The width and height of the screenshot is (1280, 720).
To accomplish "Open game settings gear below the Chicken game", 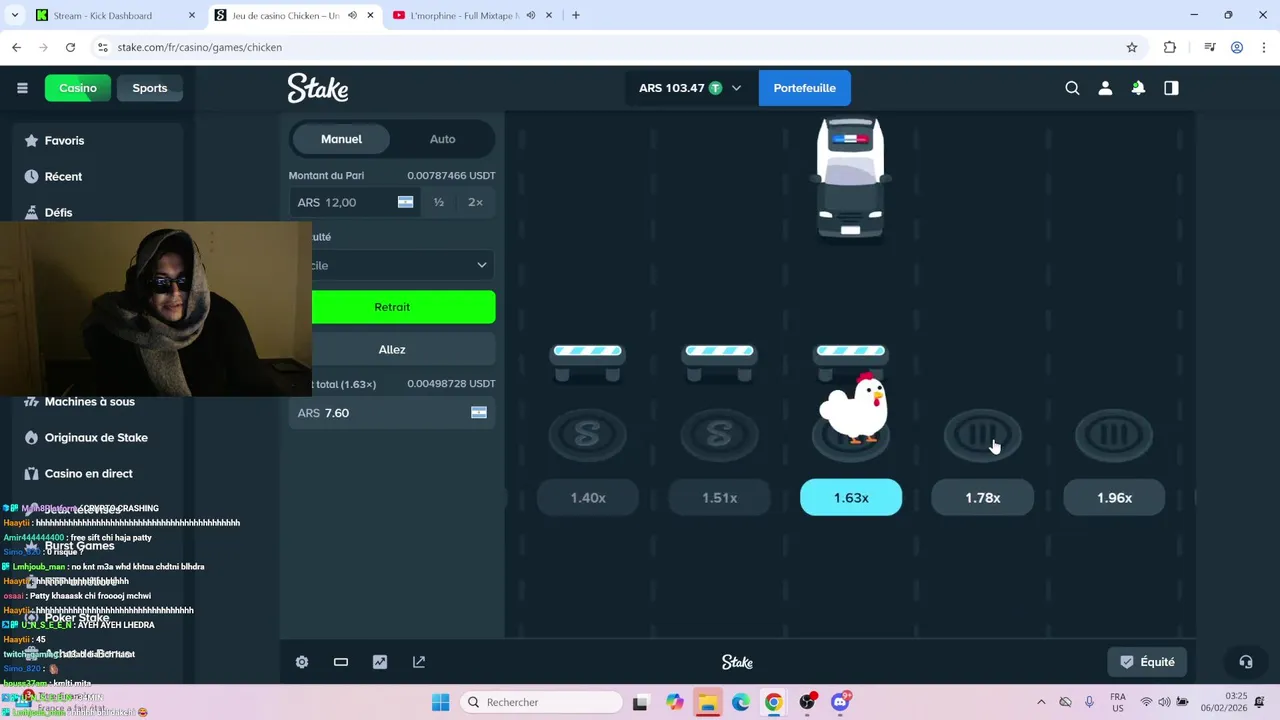I will pyautogui.click(x=302, y=662).
